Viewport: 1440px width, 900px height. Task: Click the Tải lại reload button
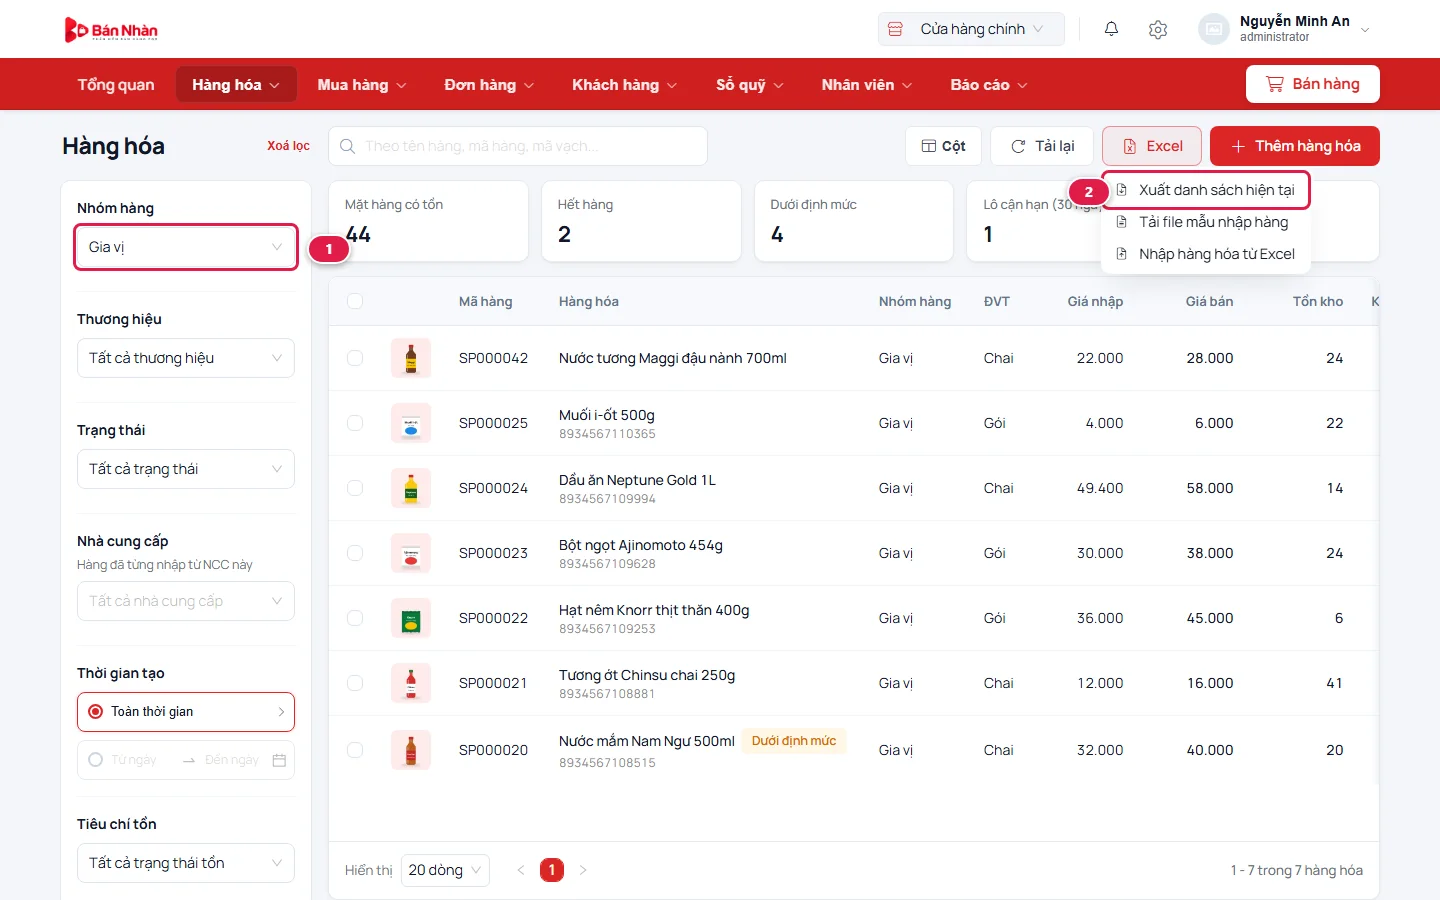tap(1042, 146)
